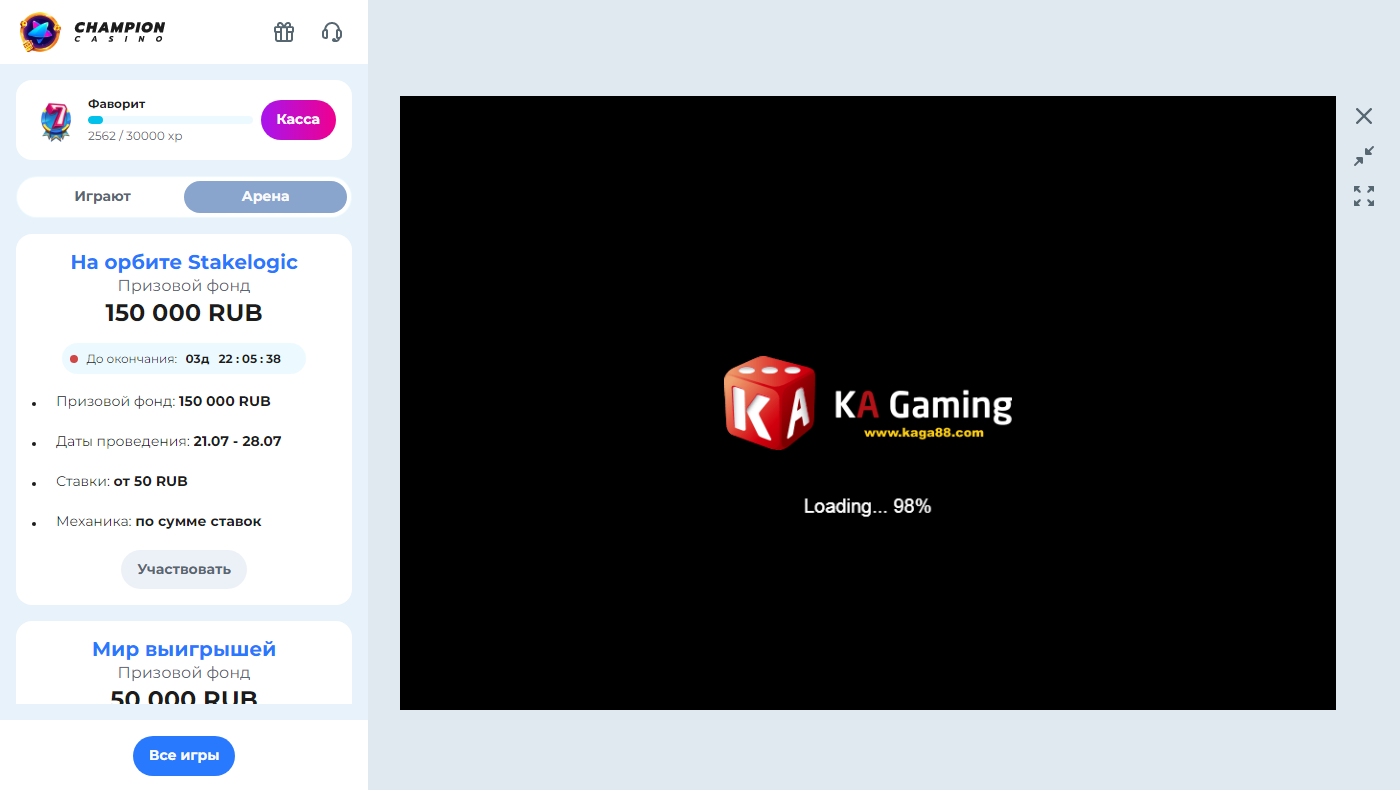Viewport: 1400px width, 790px height.
Task: Click the 50 000 RUB prize amount
Action: coord(184,697)
